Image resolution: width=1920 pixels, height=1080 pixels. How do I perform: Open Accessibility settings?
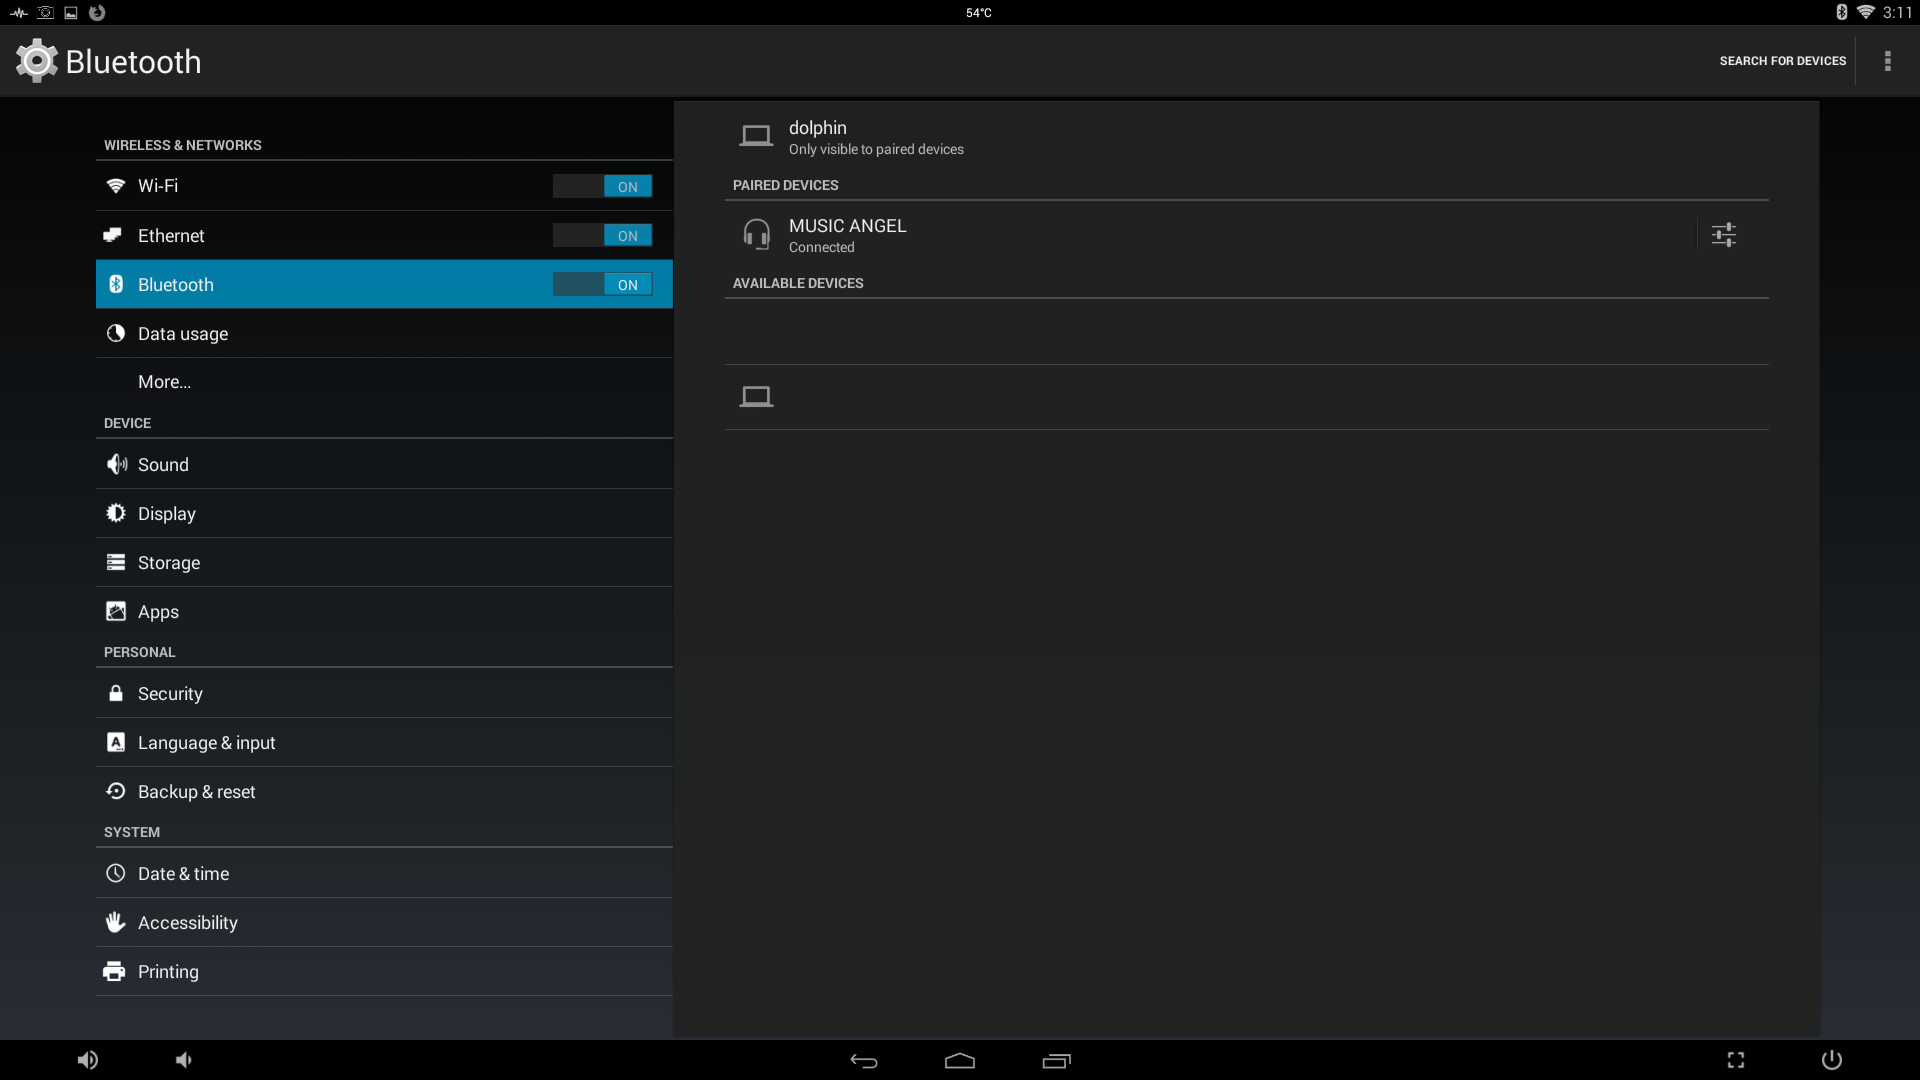click(x=384, y=922)
